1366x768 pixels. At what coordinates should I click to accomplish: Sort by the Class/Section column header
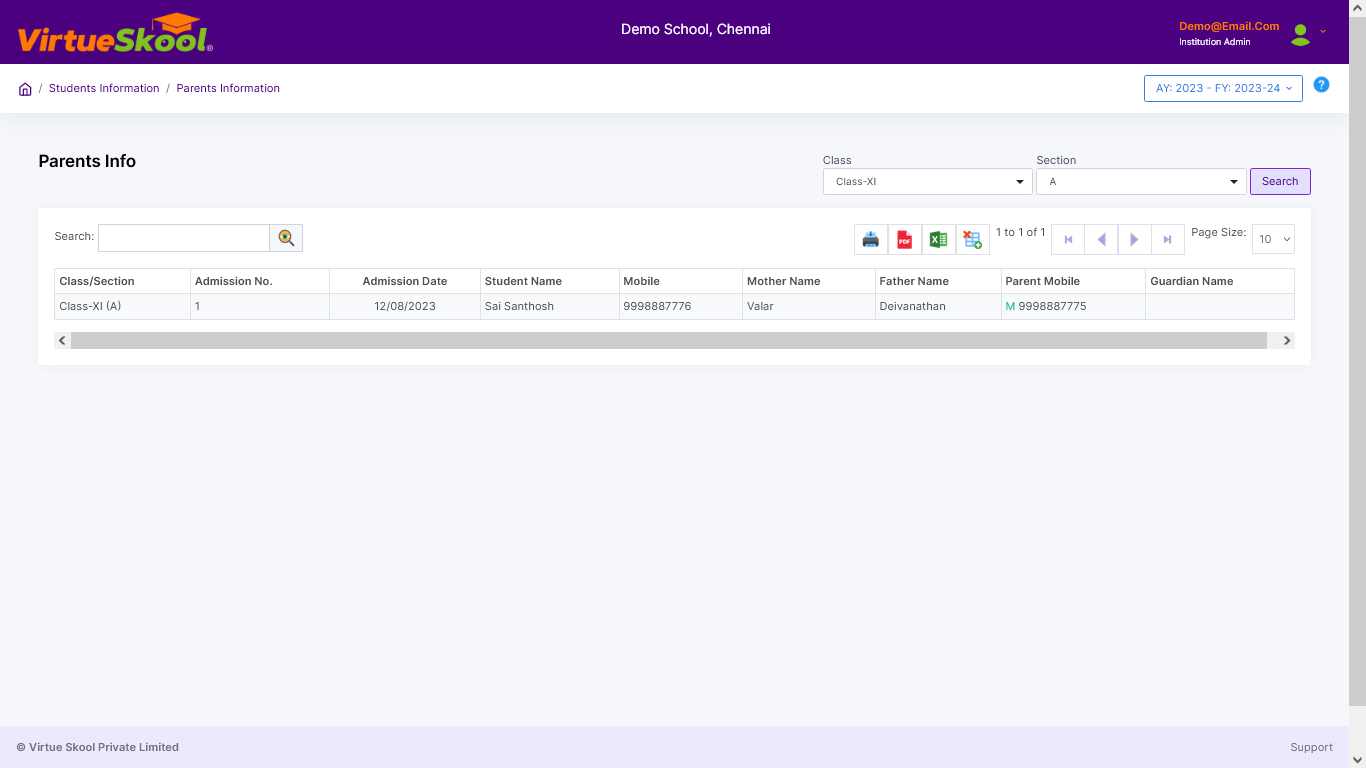(122, 281)
